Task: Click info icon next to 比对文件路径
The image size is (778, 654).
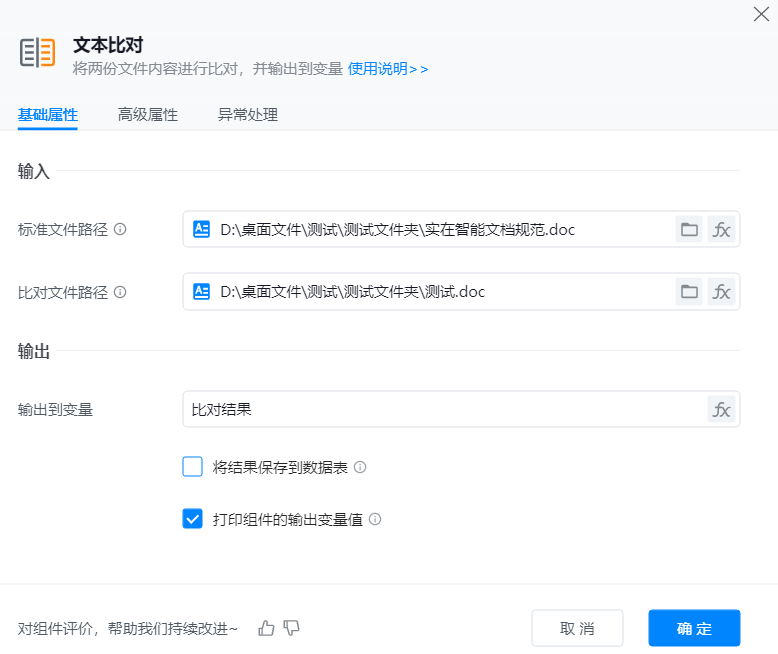Action: pos(120,292)
